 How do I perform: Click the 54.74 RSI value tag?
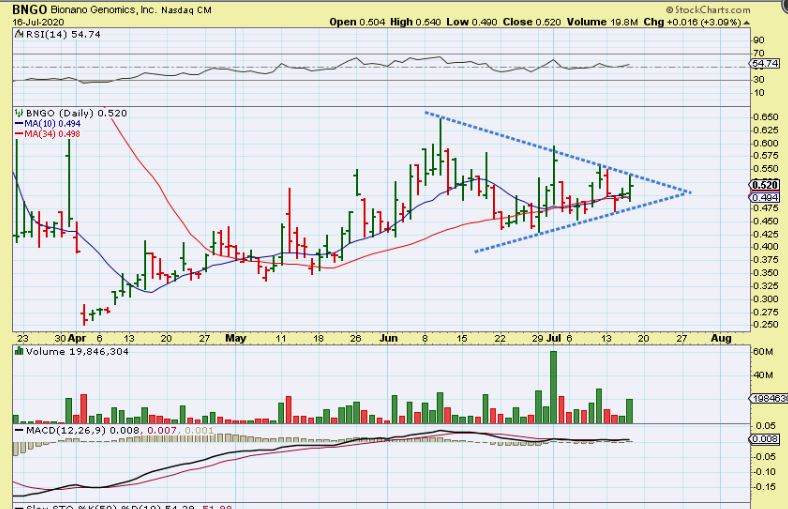tap(765, 63)
